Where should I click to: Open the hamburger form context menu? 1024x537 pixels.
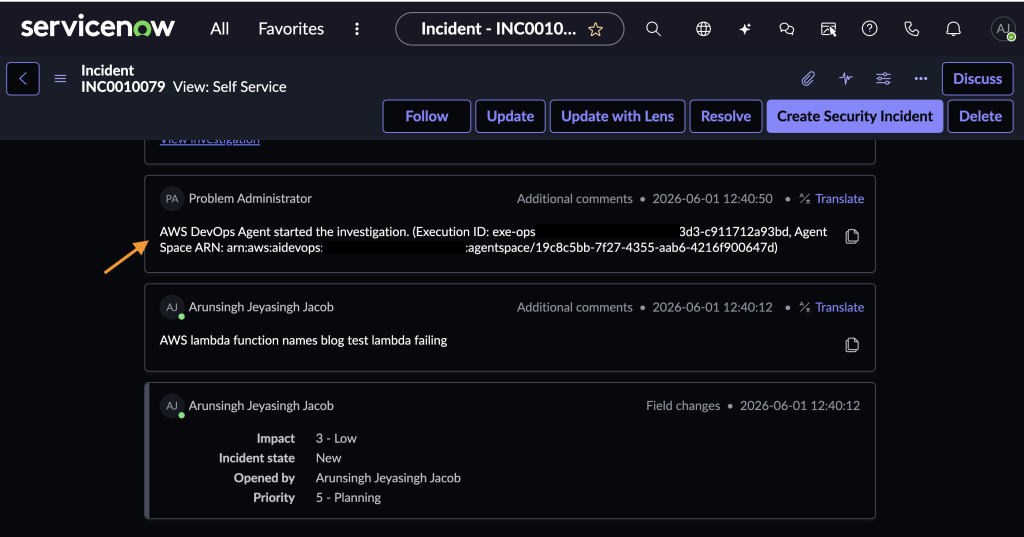60,78
